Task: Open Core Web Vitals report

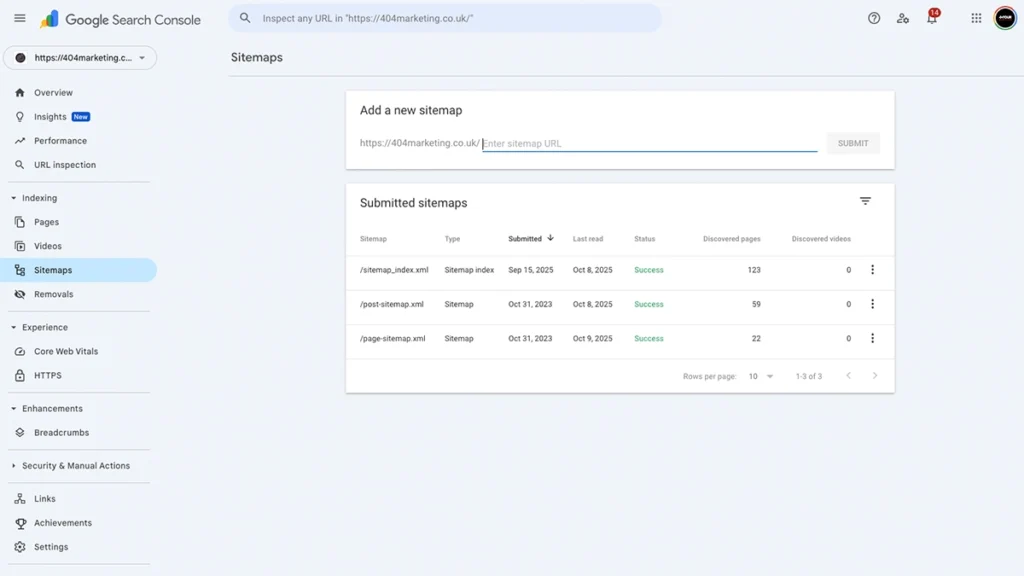Action: coord(66,352)
